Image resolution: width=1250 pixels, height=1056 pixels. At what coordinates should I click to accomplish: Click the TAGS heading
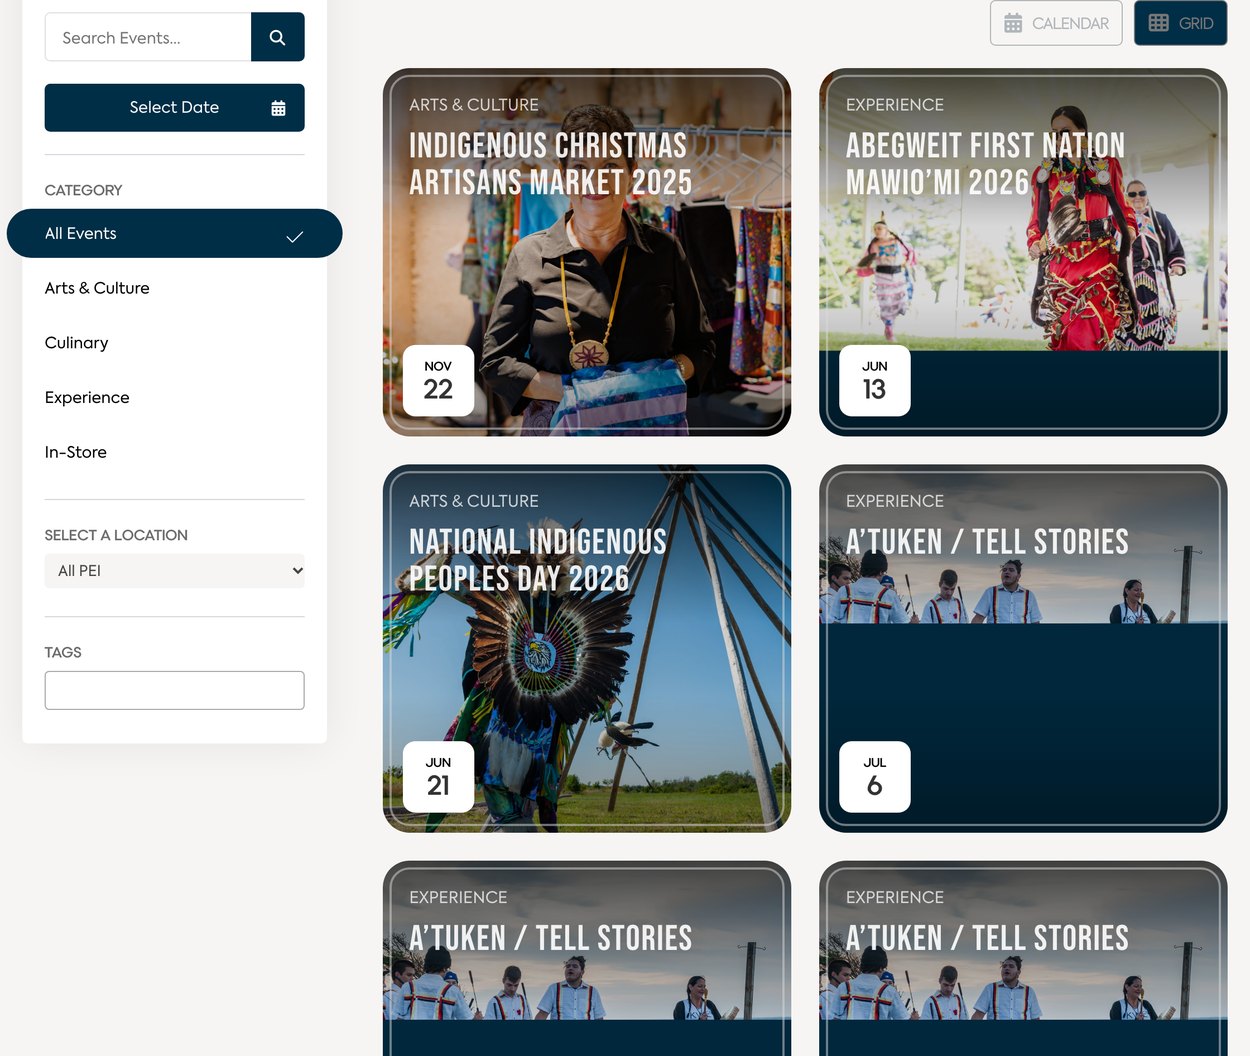(x=63, y=652)
